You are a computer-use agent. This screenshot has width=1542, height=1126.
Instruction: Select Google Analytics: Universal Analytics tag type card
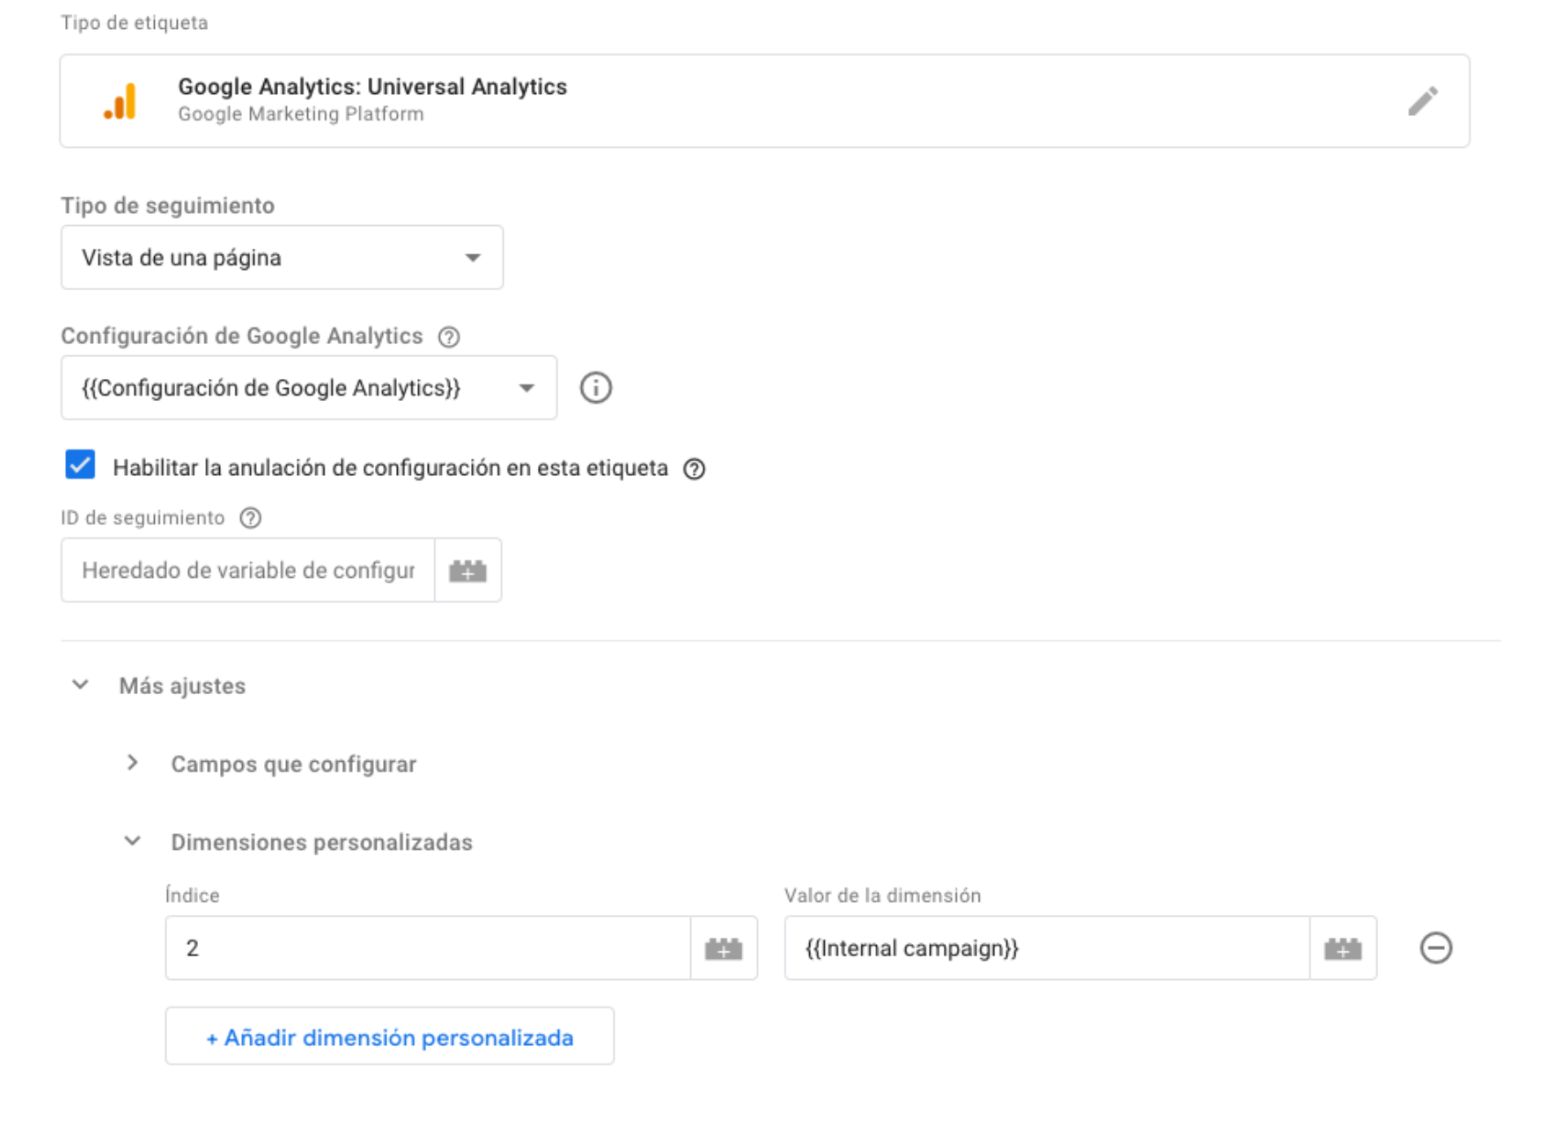point(765,101)
